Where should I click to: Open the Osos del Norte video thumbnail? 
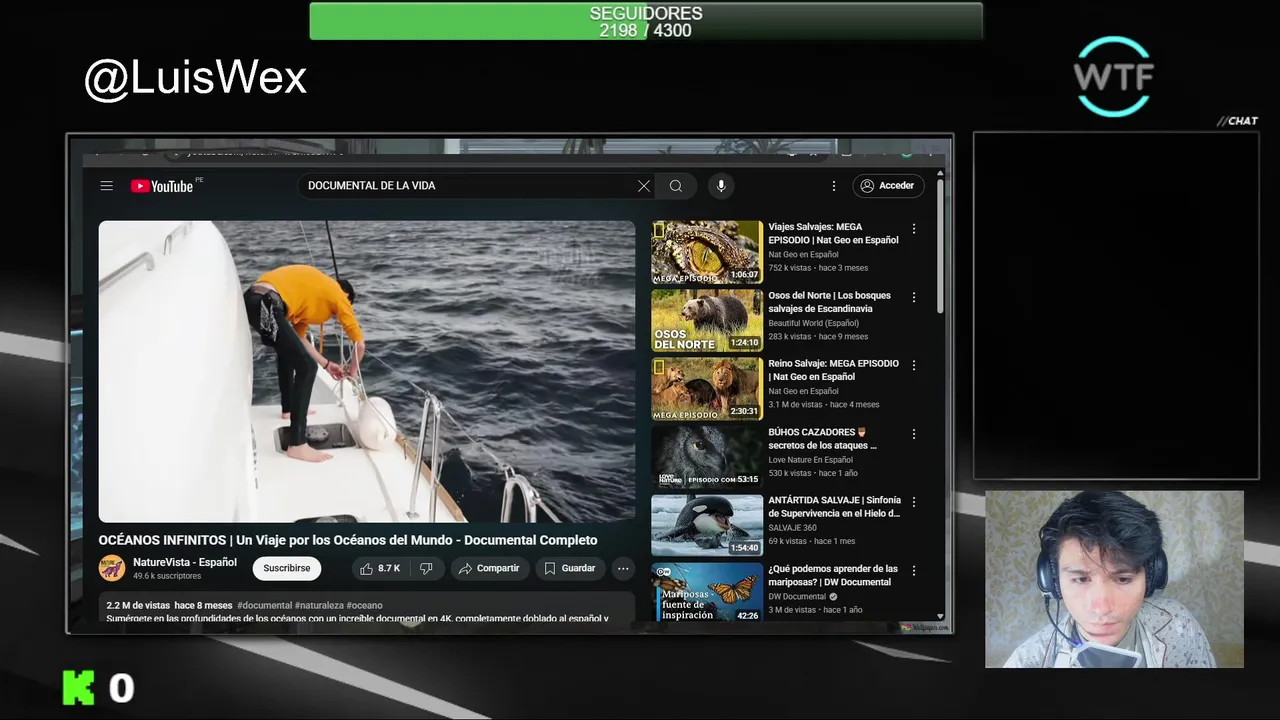(707, 320)
